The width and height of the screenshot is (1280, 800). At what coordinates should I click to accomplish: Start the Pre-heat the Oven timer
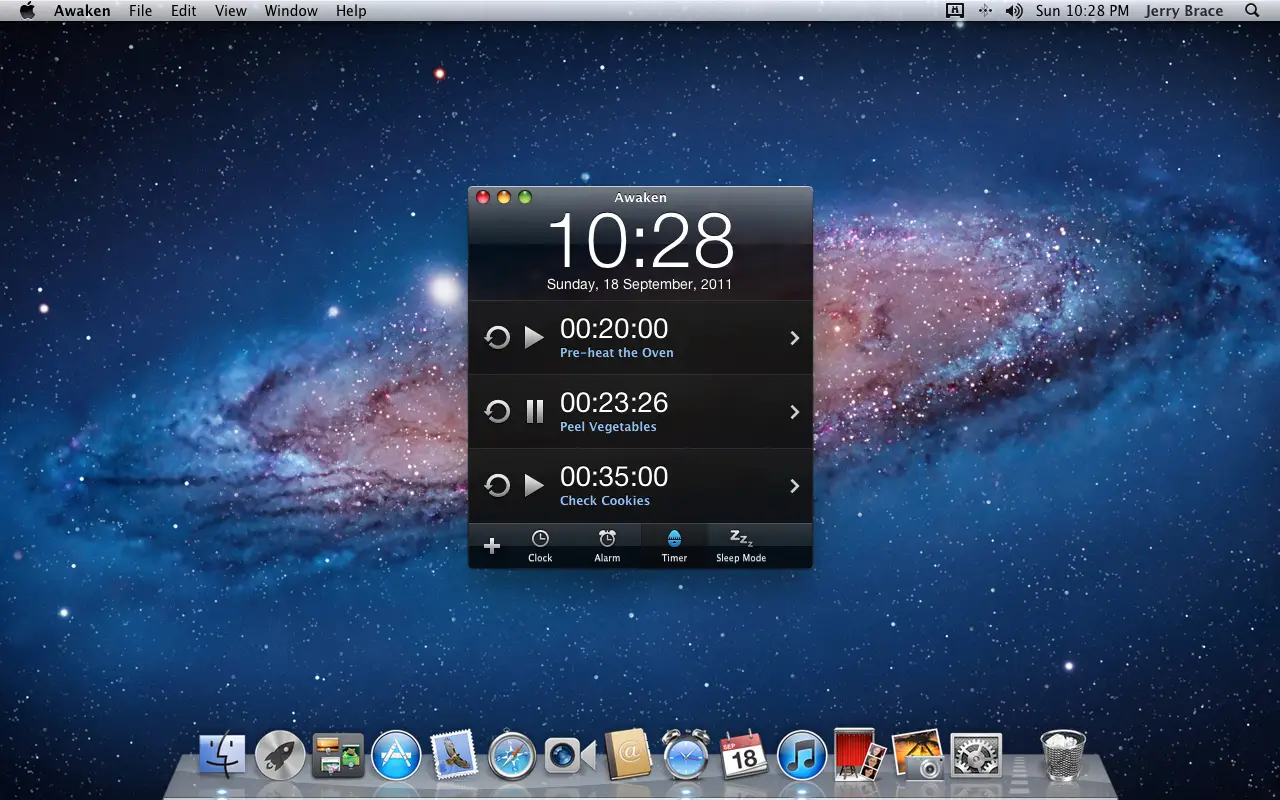click(534, 338)
